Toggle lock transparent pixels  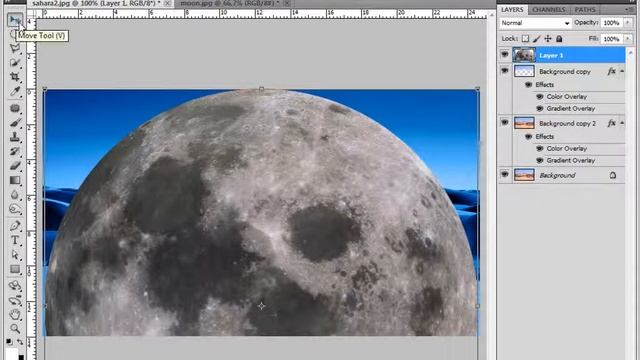pos(525,39)
